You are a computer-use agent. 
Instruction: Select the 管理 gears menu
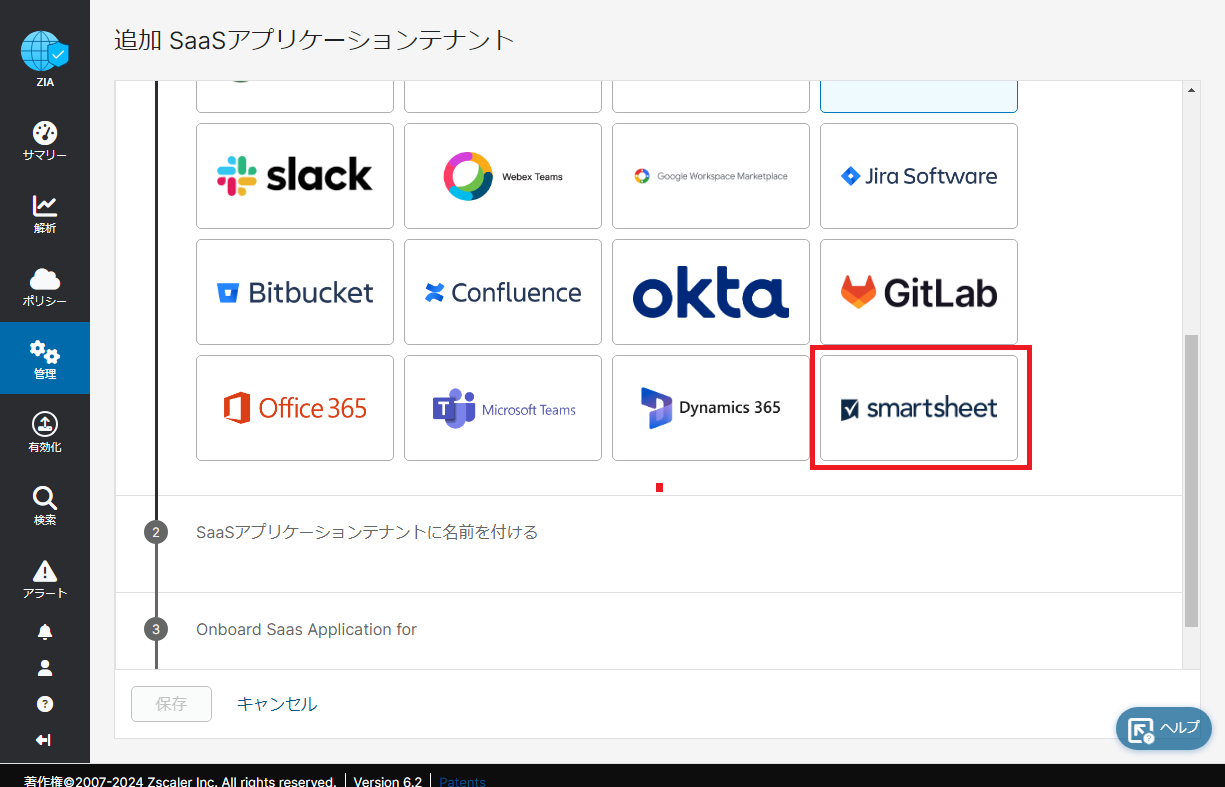pos(45,358)
